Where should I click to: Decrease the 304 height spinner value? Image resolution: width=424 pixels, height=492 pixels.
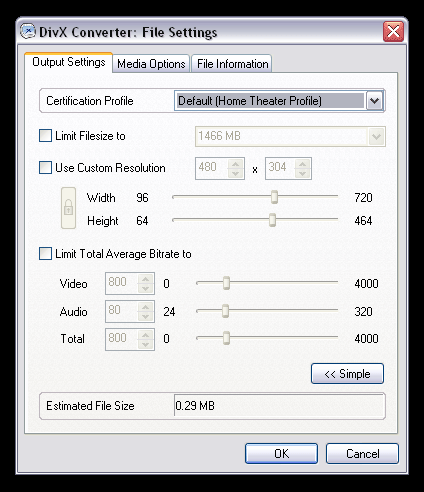(303, 173)
